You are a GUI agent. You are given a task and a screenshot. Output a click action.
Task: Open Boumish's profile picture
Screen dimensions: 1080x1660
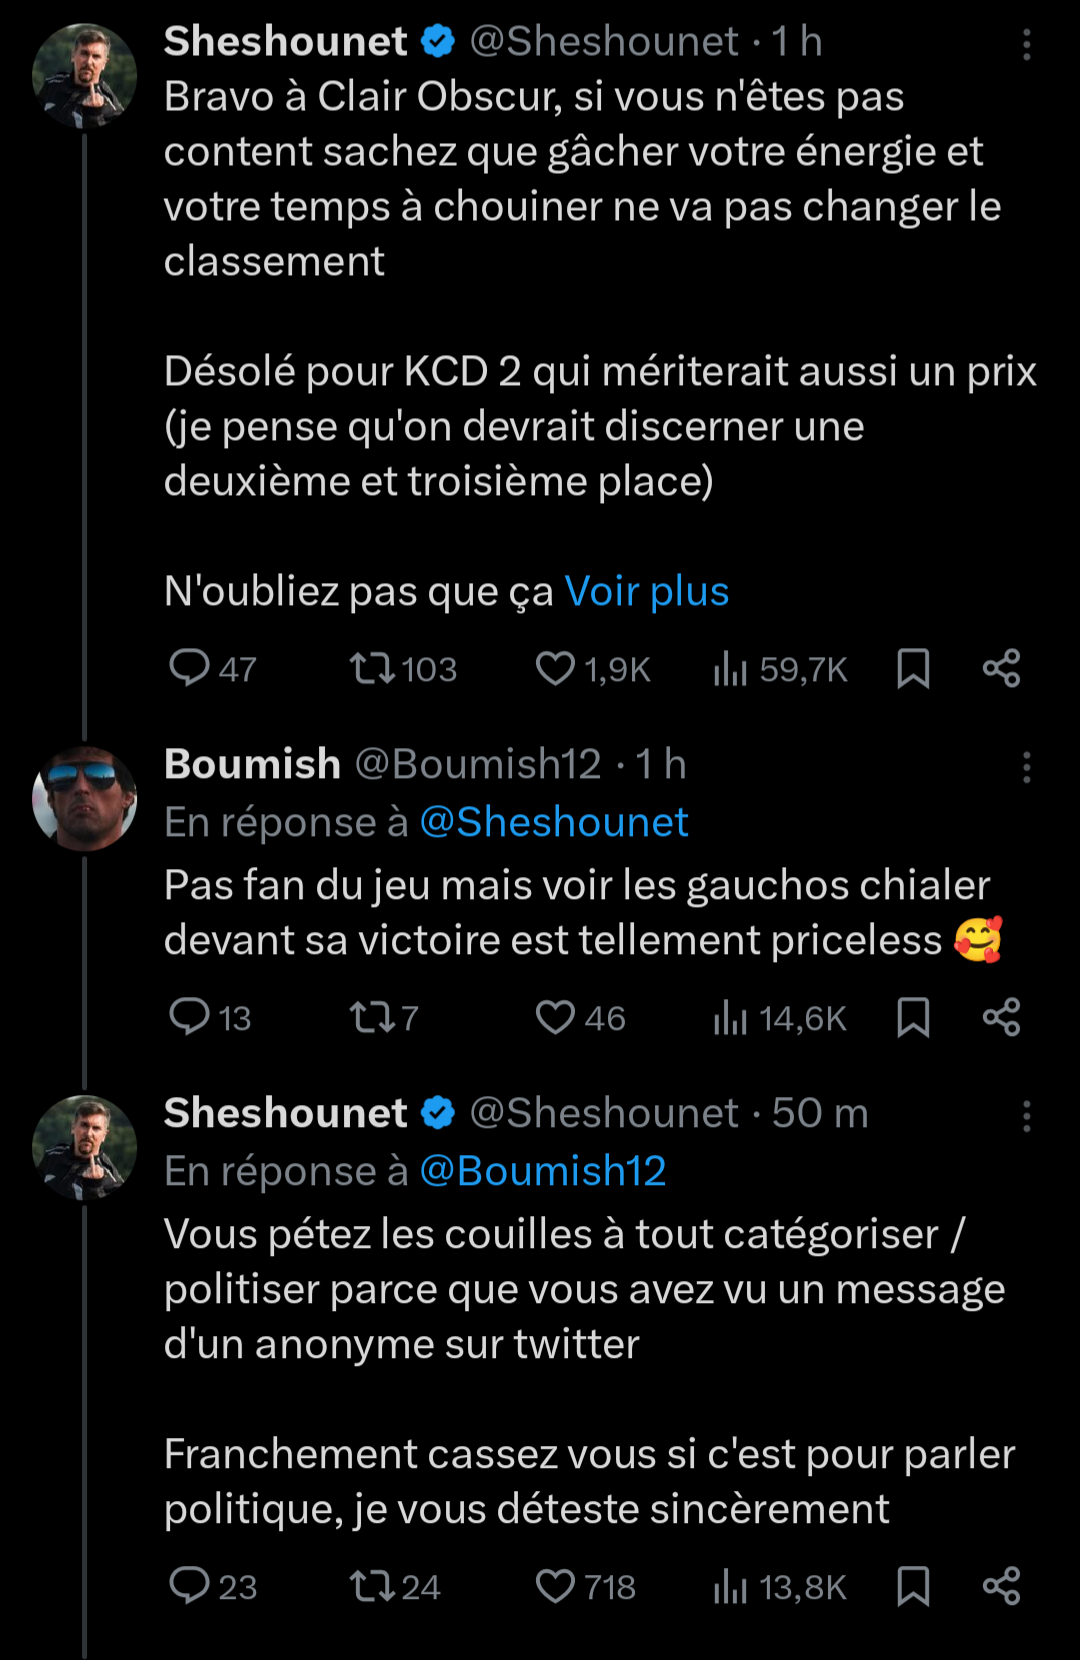tap(84, 798)
